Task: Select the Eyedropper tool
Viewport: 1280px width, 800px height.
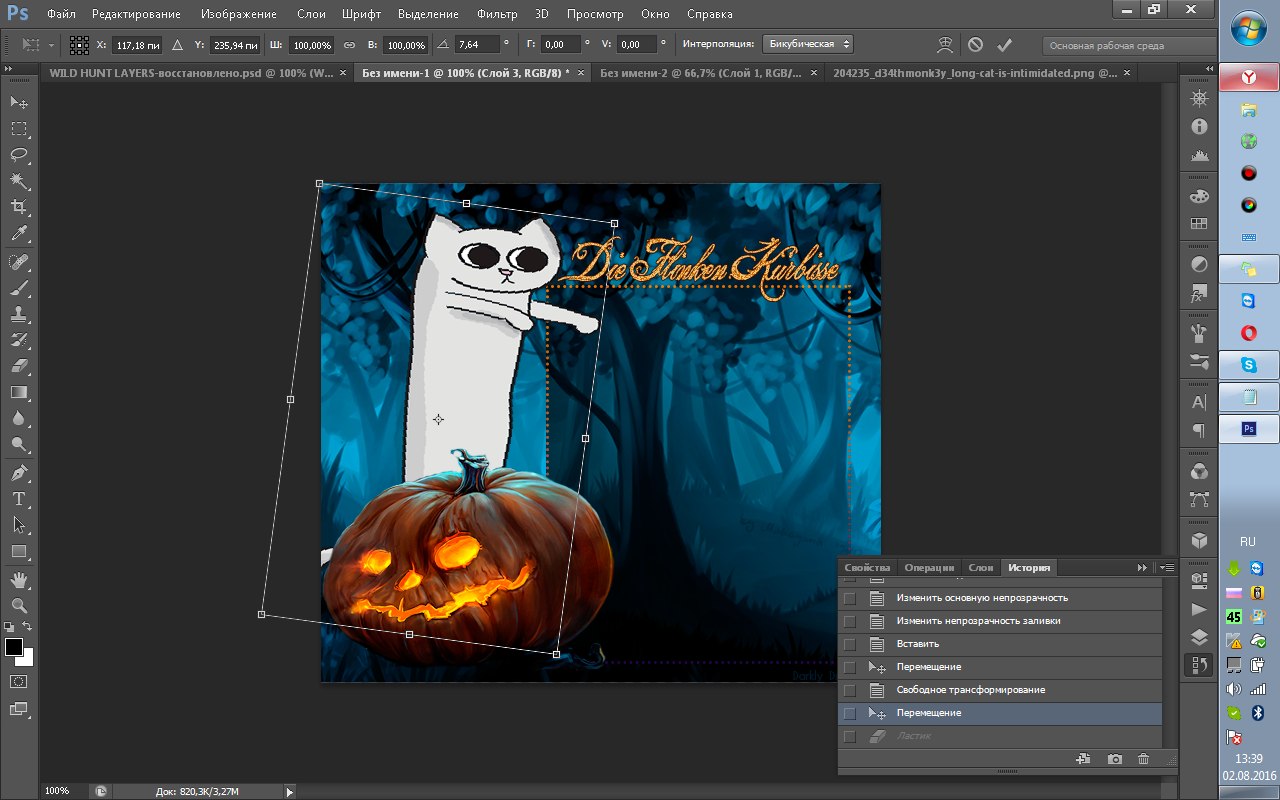Action: [19, 233]
